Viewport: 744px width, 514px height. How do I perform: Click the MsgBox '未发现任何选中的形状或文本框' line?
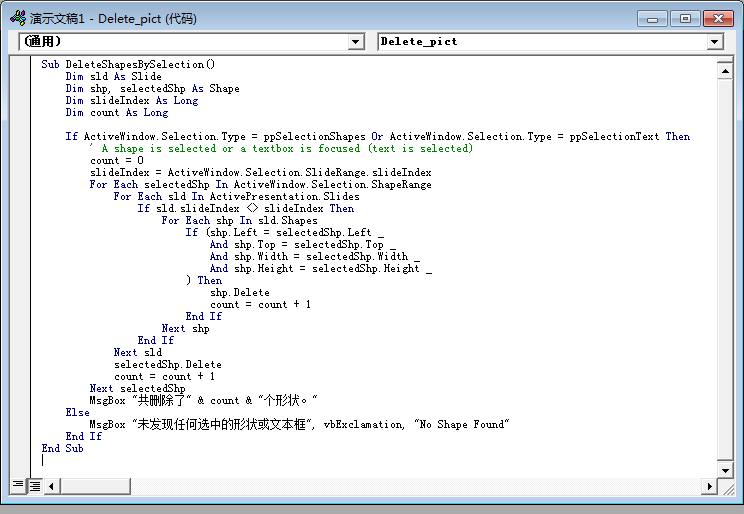(x=299, y=424)
